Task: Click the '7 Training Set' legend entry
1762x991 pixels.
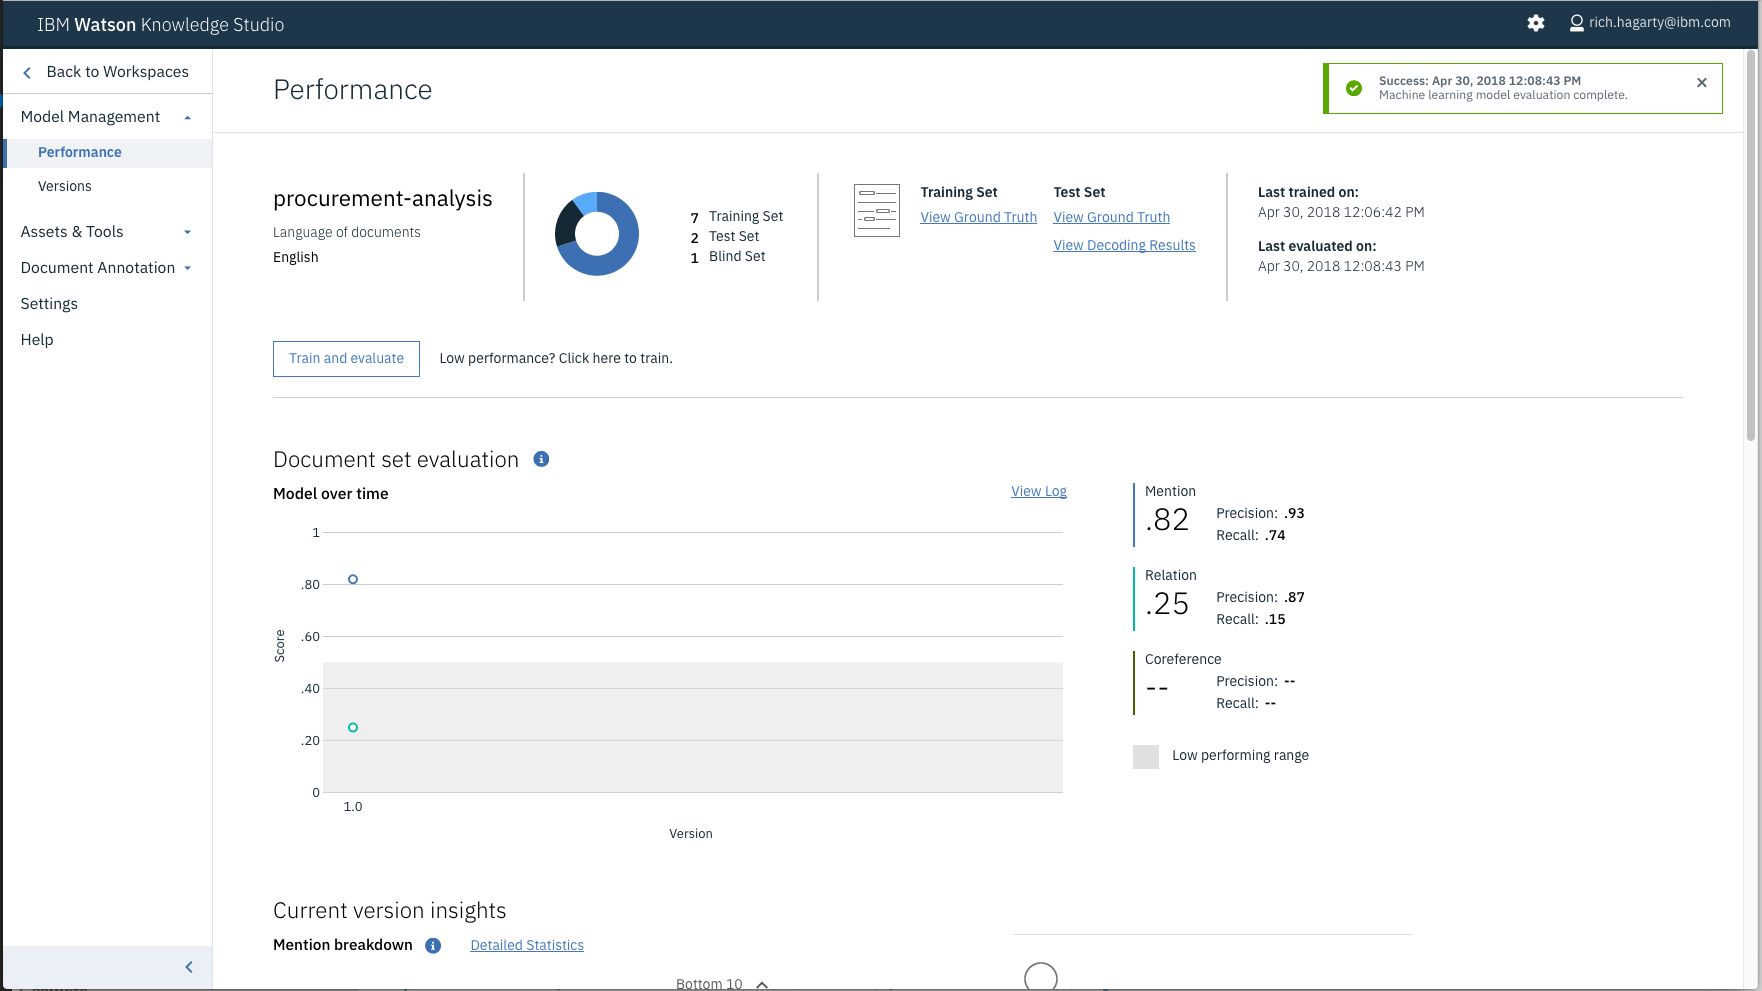Action: pyautogui.click(x=737, y=217)
